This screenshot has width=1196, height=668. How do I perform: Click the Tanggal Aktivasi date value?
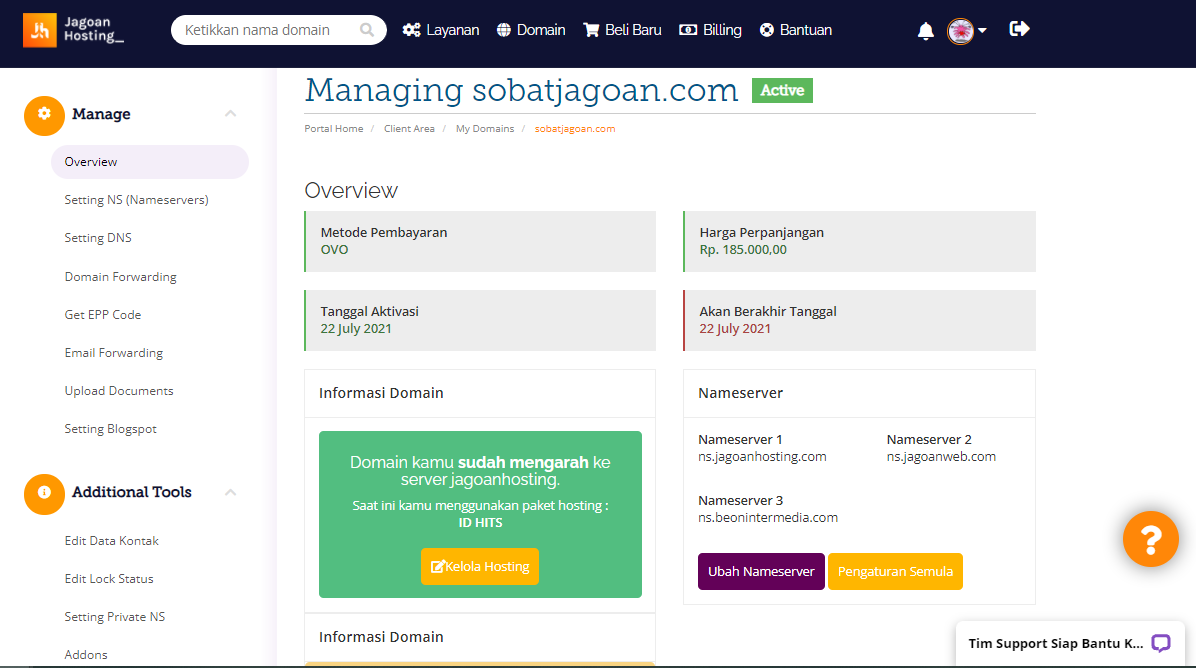pyautogui.click(x=356, y=329)
